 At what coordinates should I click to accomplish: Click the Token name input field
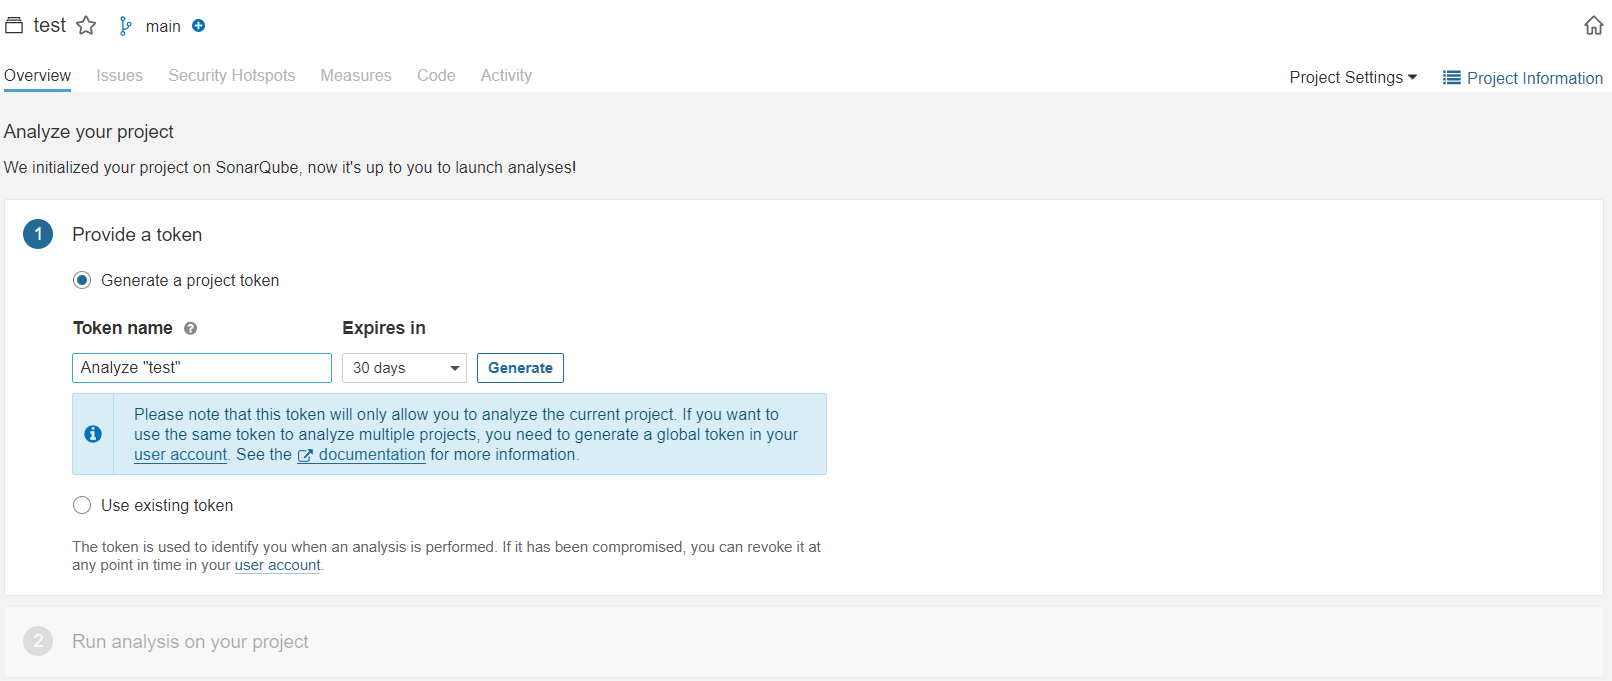click(202, 368)
